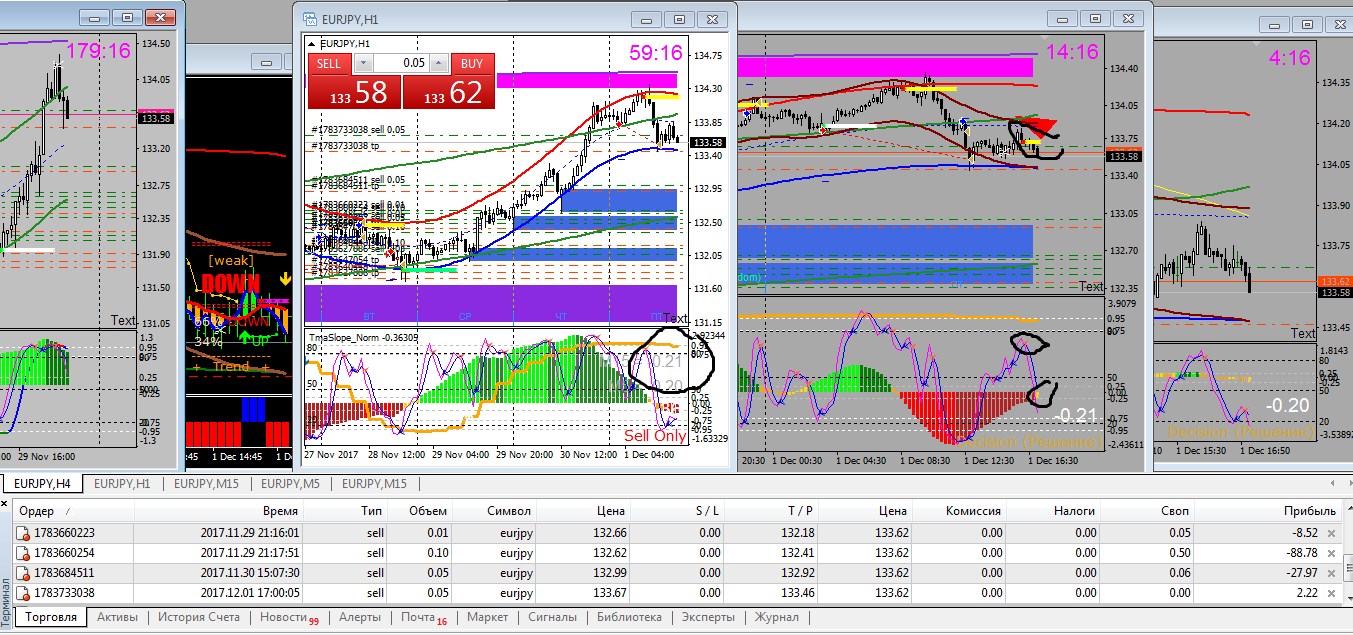1353x635 pixels.
Task: Decrease trade volume with down arrow
Action: click(362, 63)
